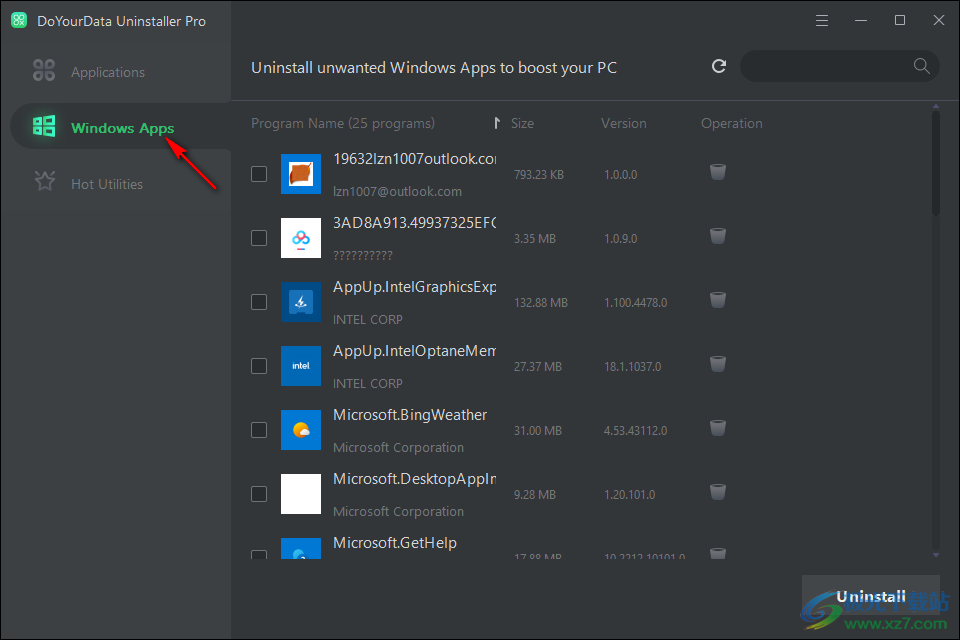Click the scrollbar up arrow
The image size is (960, 640).
[x=936, y=106]
